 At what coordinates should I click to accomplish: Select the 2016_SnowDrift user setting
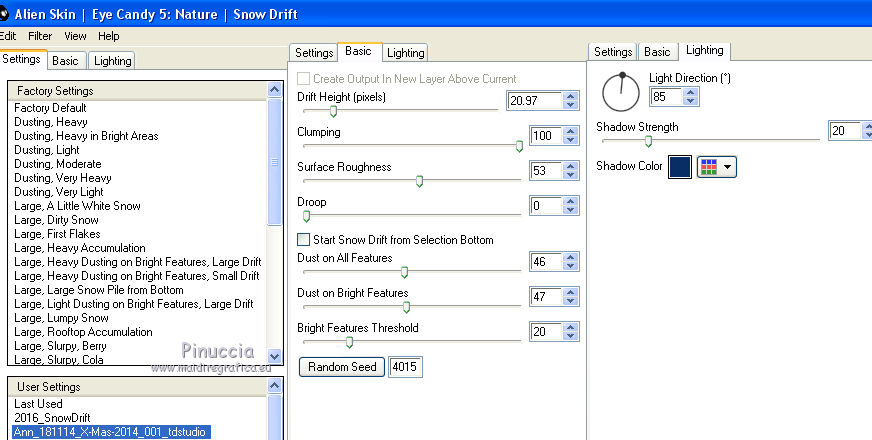[x=52, y=418]
